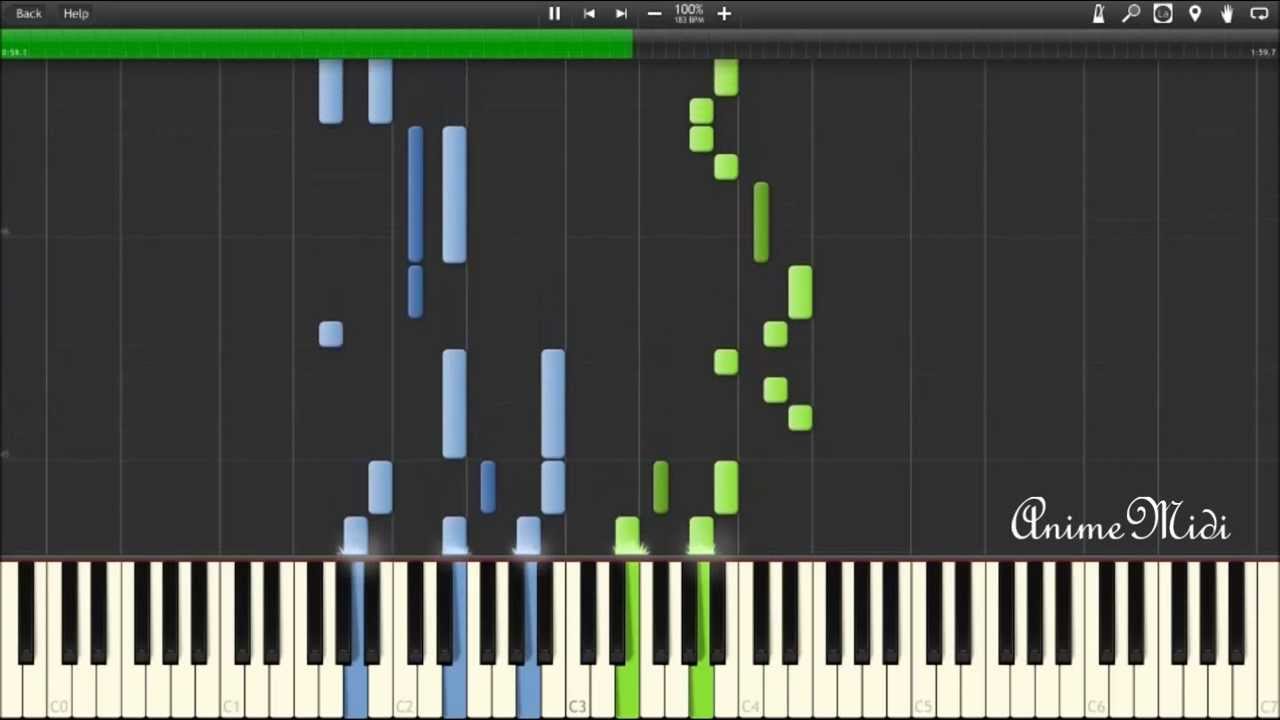
Task: Play the piano key labeled C3
Action: [x=577, y=640]
